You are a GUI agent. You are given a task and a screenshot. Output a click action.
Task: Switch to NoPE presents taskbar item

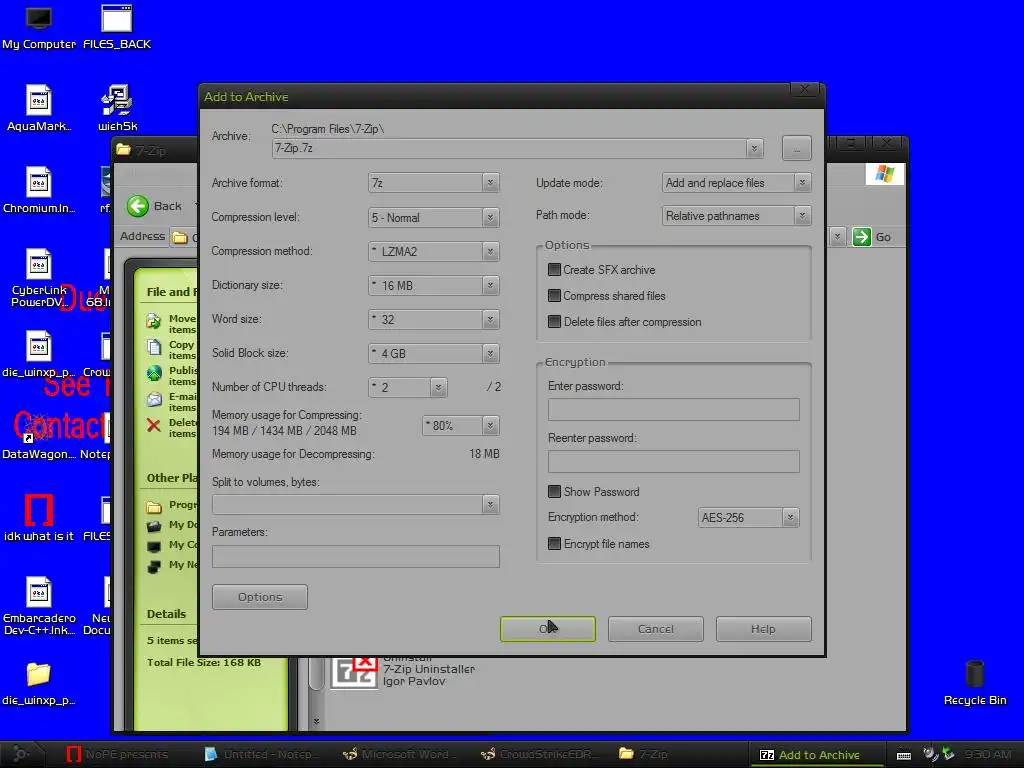pyautogui.click(x=118, y=754)
